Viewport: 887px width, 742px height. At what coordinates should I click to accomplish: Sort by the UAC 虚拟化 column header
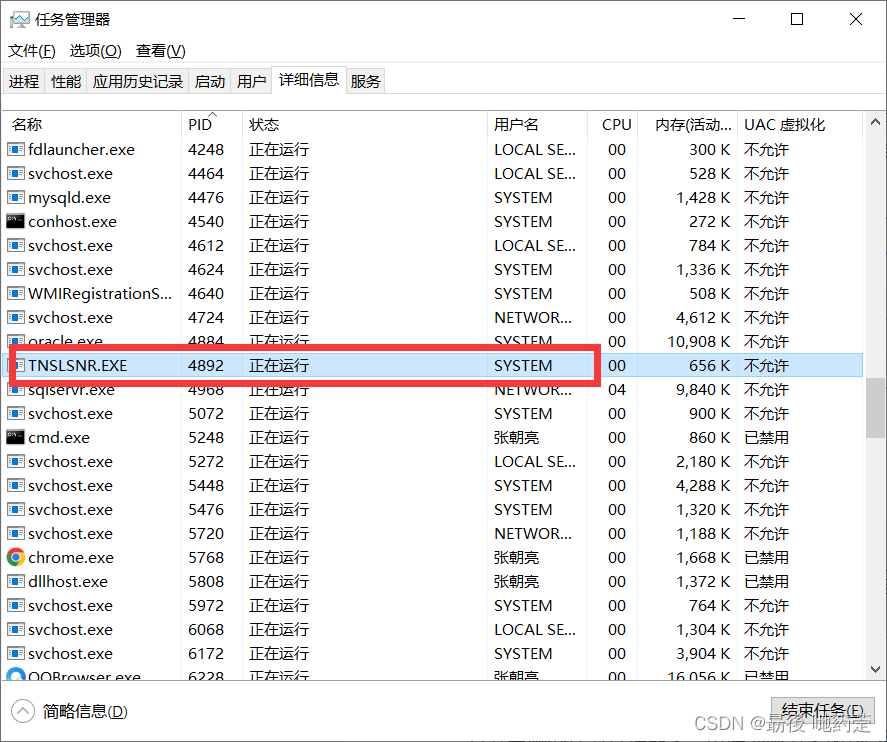tap(800, 124)
